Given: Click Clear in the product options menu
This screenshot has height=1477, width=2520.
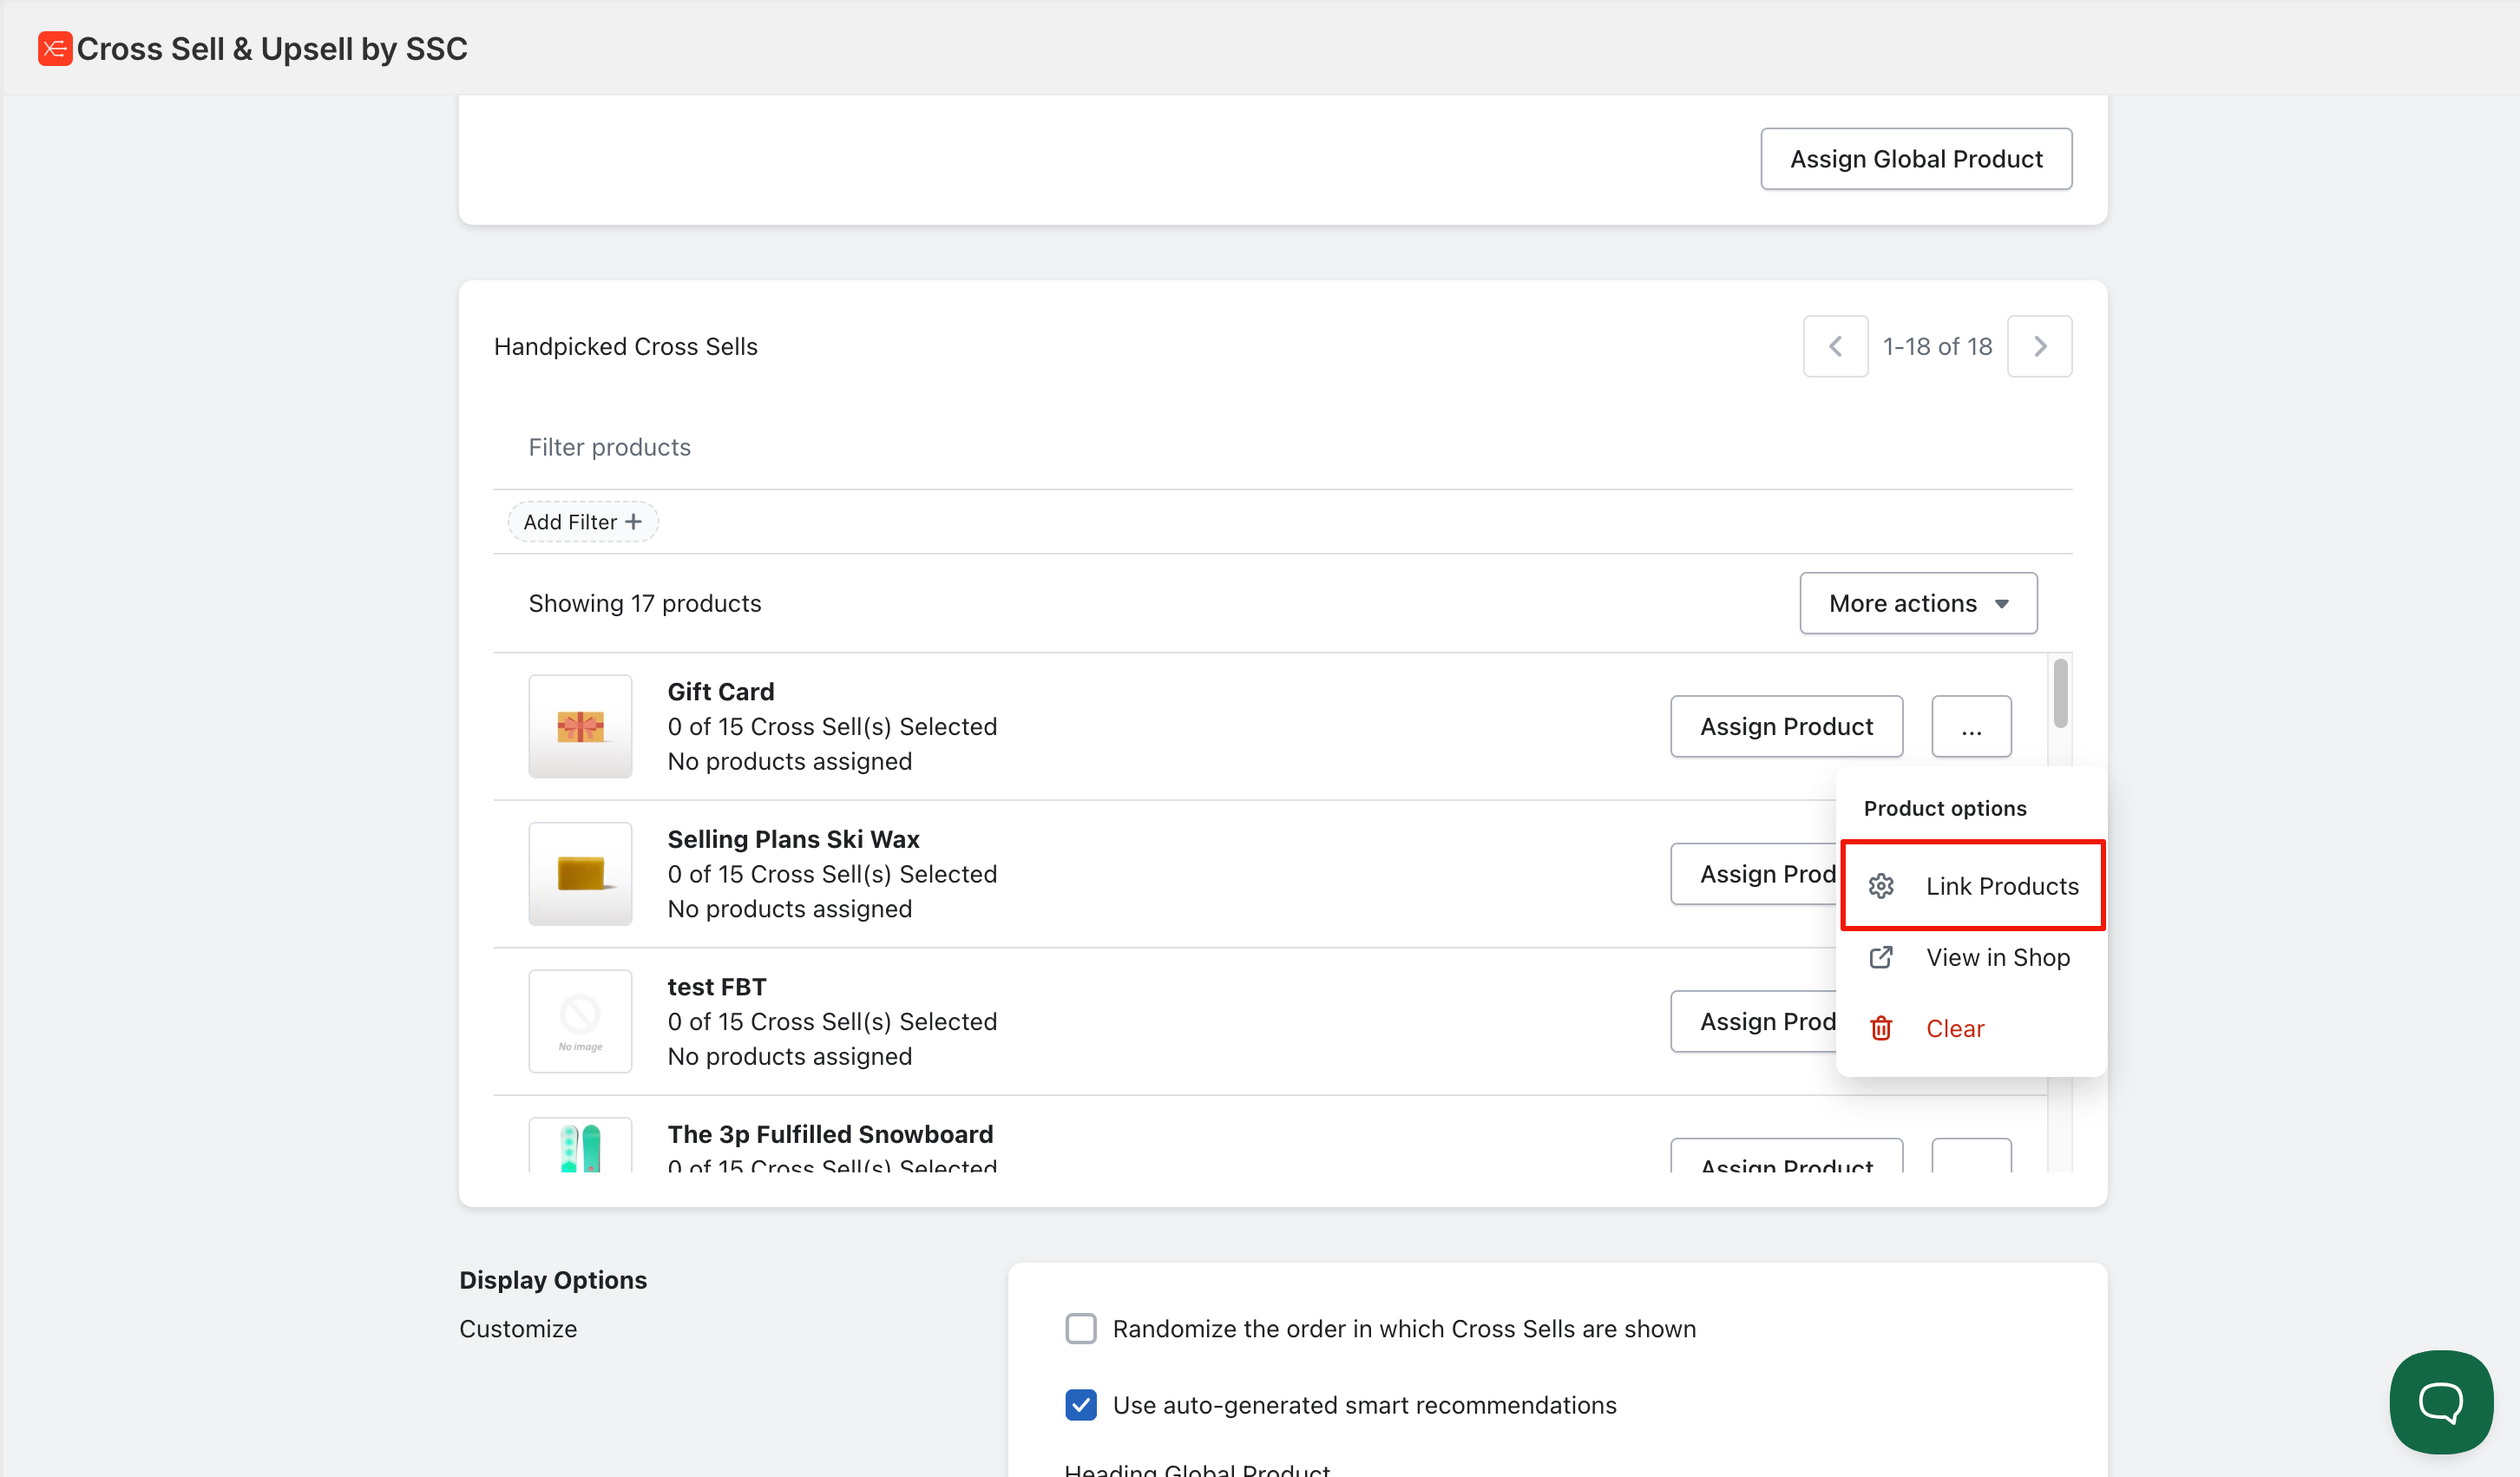Looking at the screenshot, I should click(x=1954, y=1028).
